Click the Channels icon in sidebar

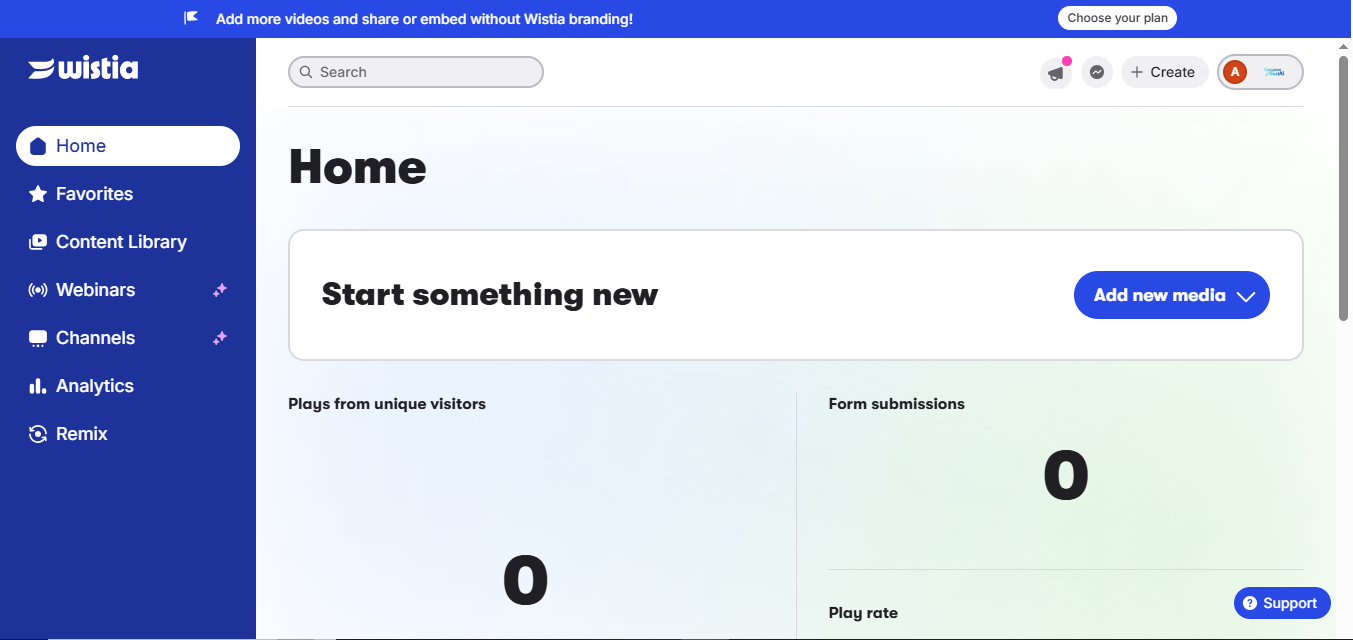[38, 338]
